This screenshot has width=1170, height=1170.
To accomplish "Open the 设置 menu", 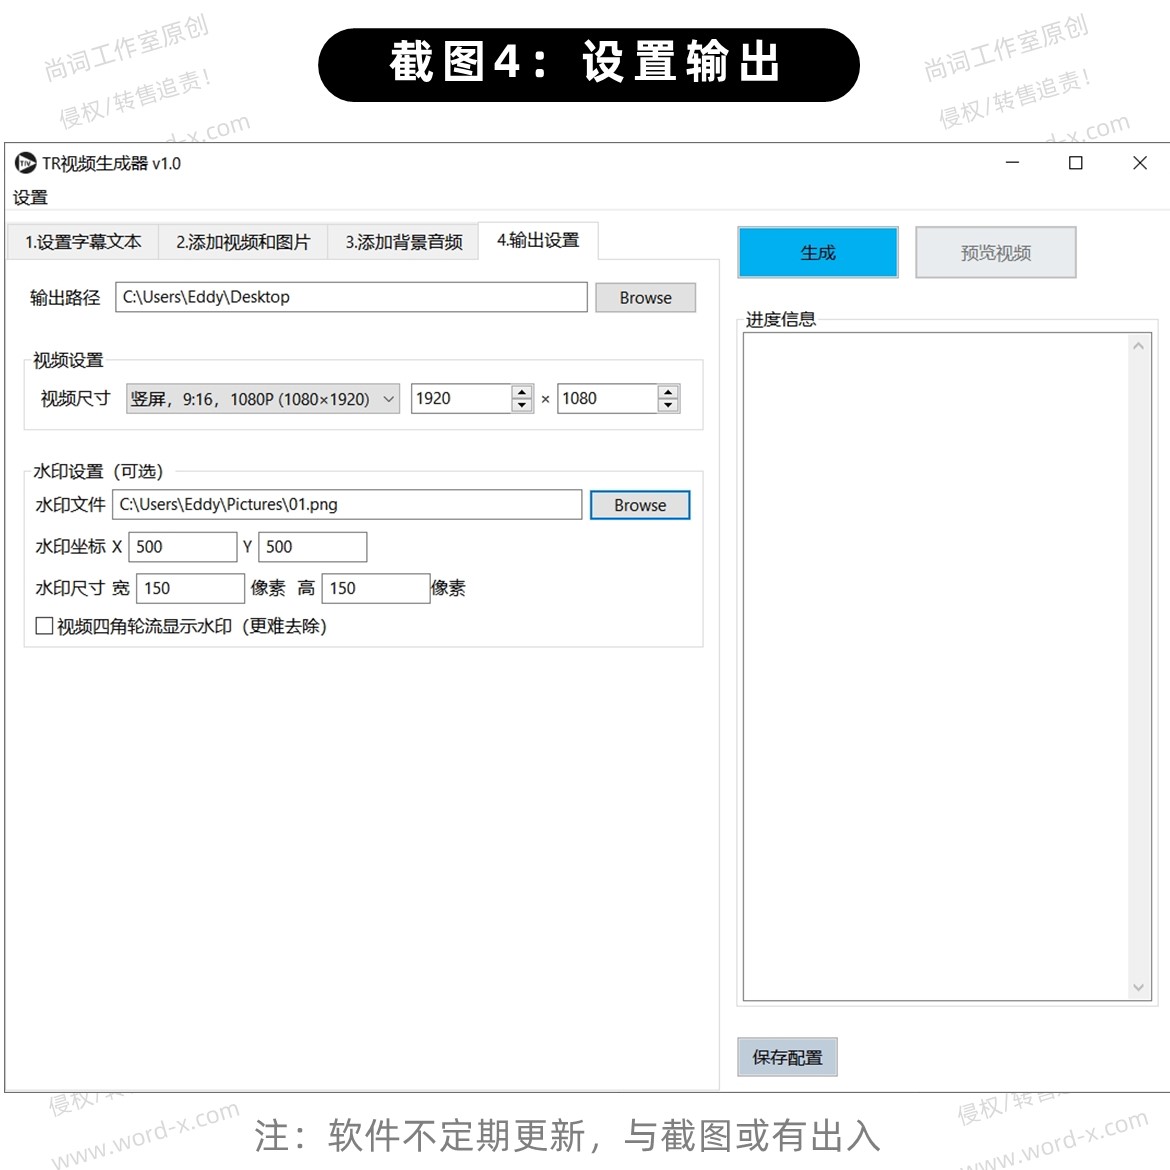I will coord(30,197).
